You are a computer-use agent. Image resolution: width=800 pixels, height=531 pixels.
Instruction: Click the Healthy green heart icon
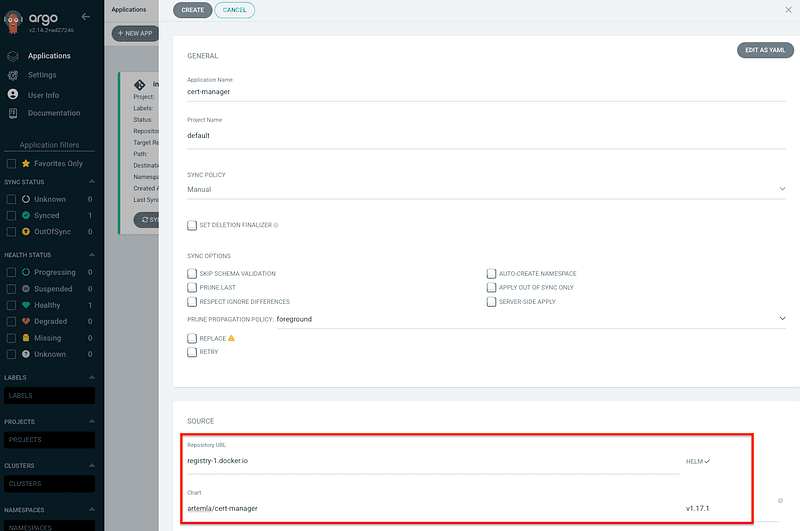pos(26,305)
